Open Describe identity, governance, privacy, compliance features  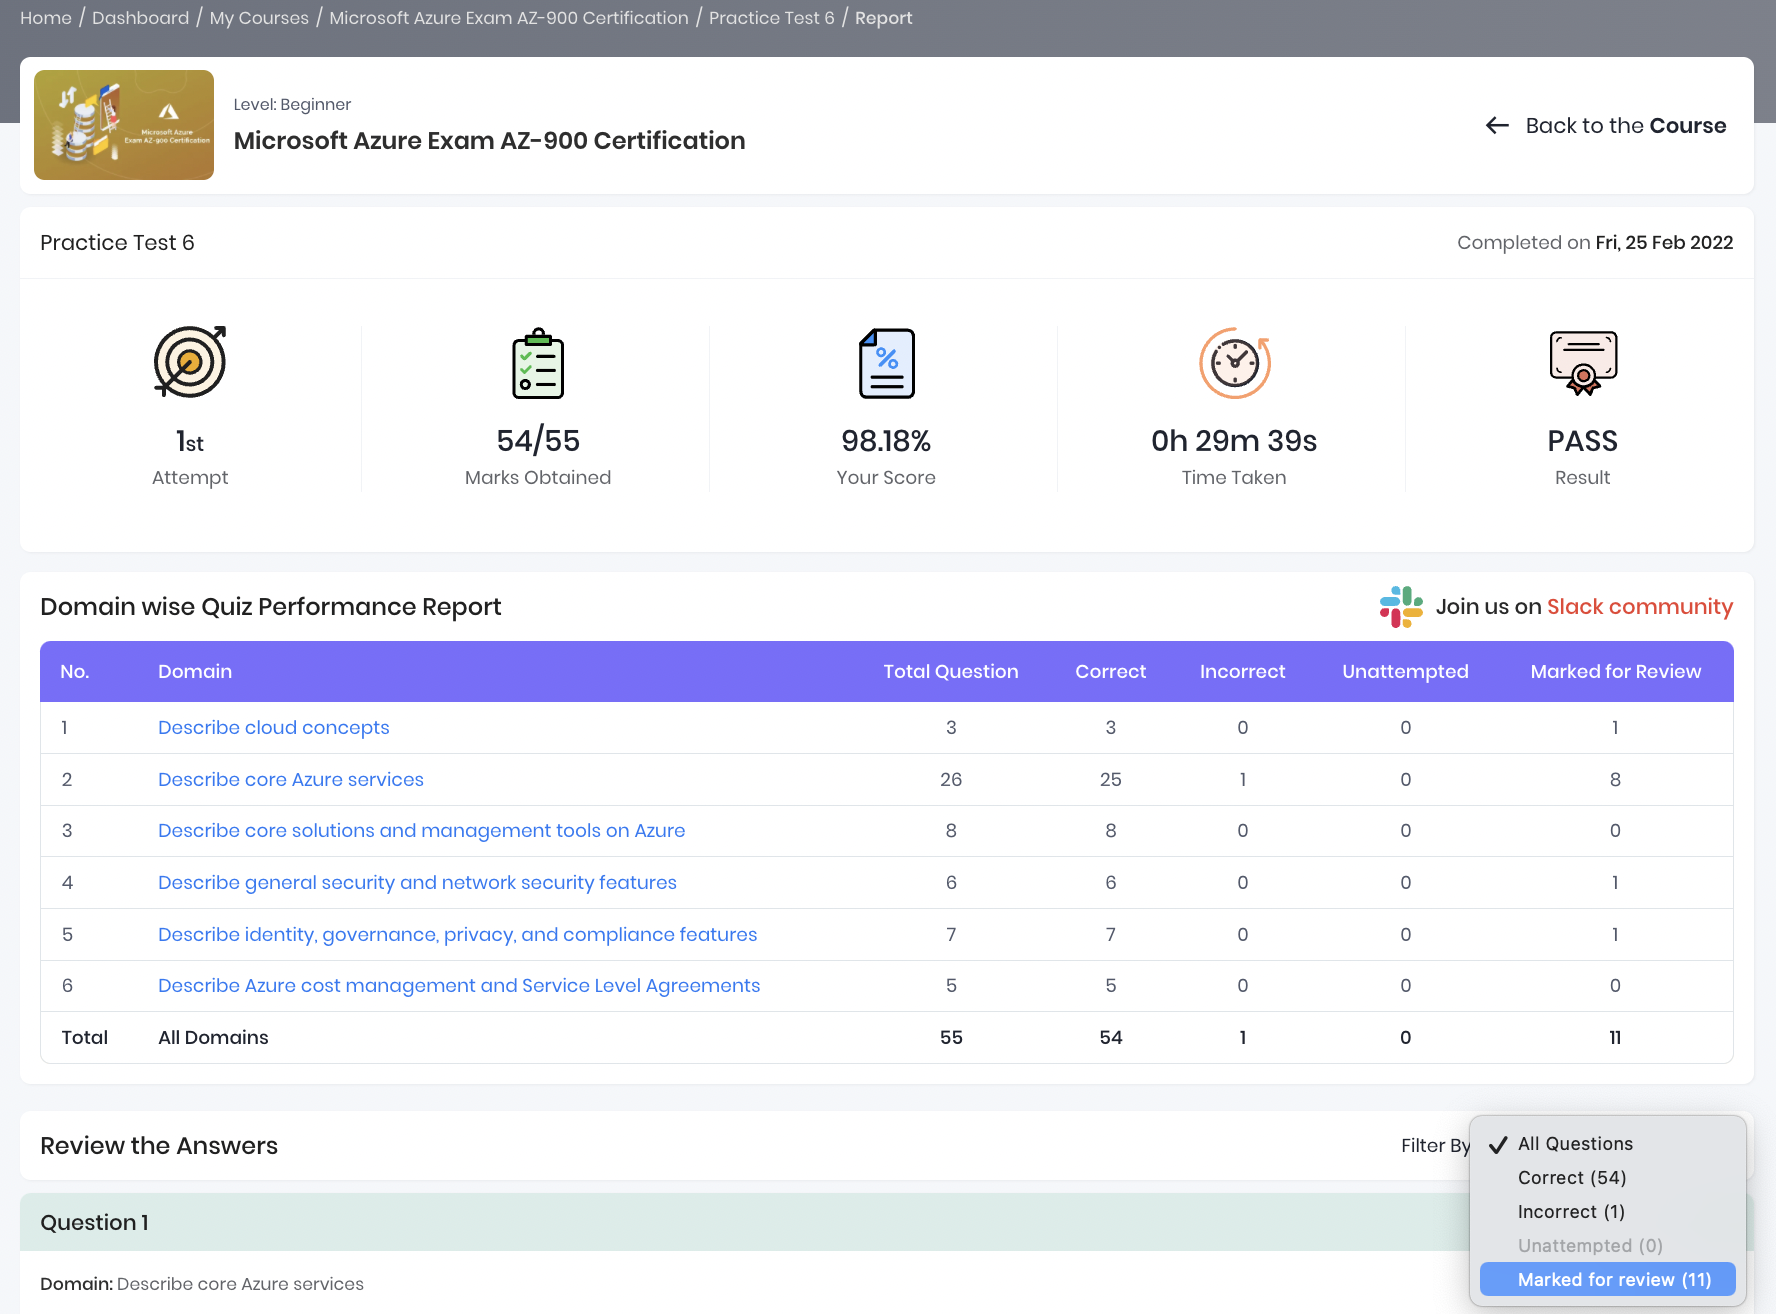458,935
